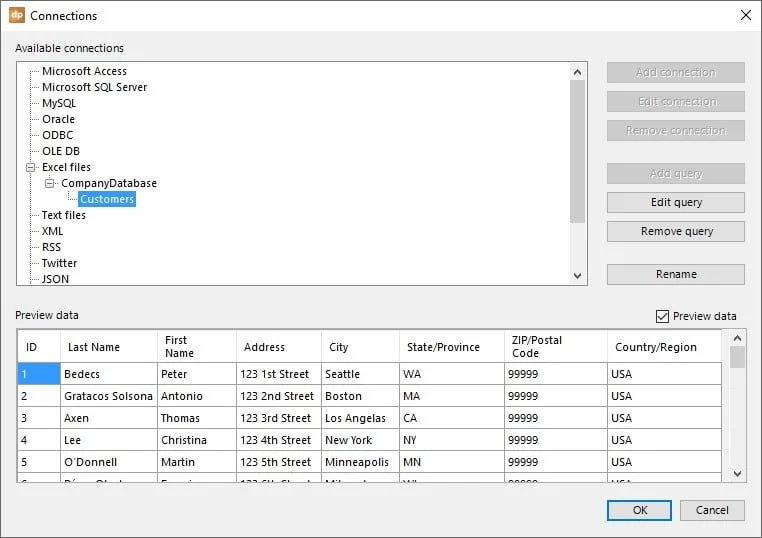Screen dimensions: 762x538
Task: Click the disabled Remove connection button
Action: coord(675,131)
